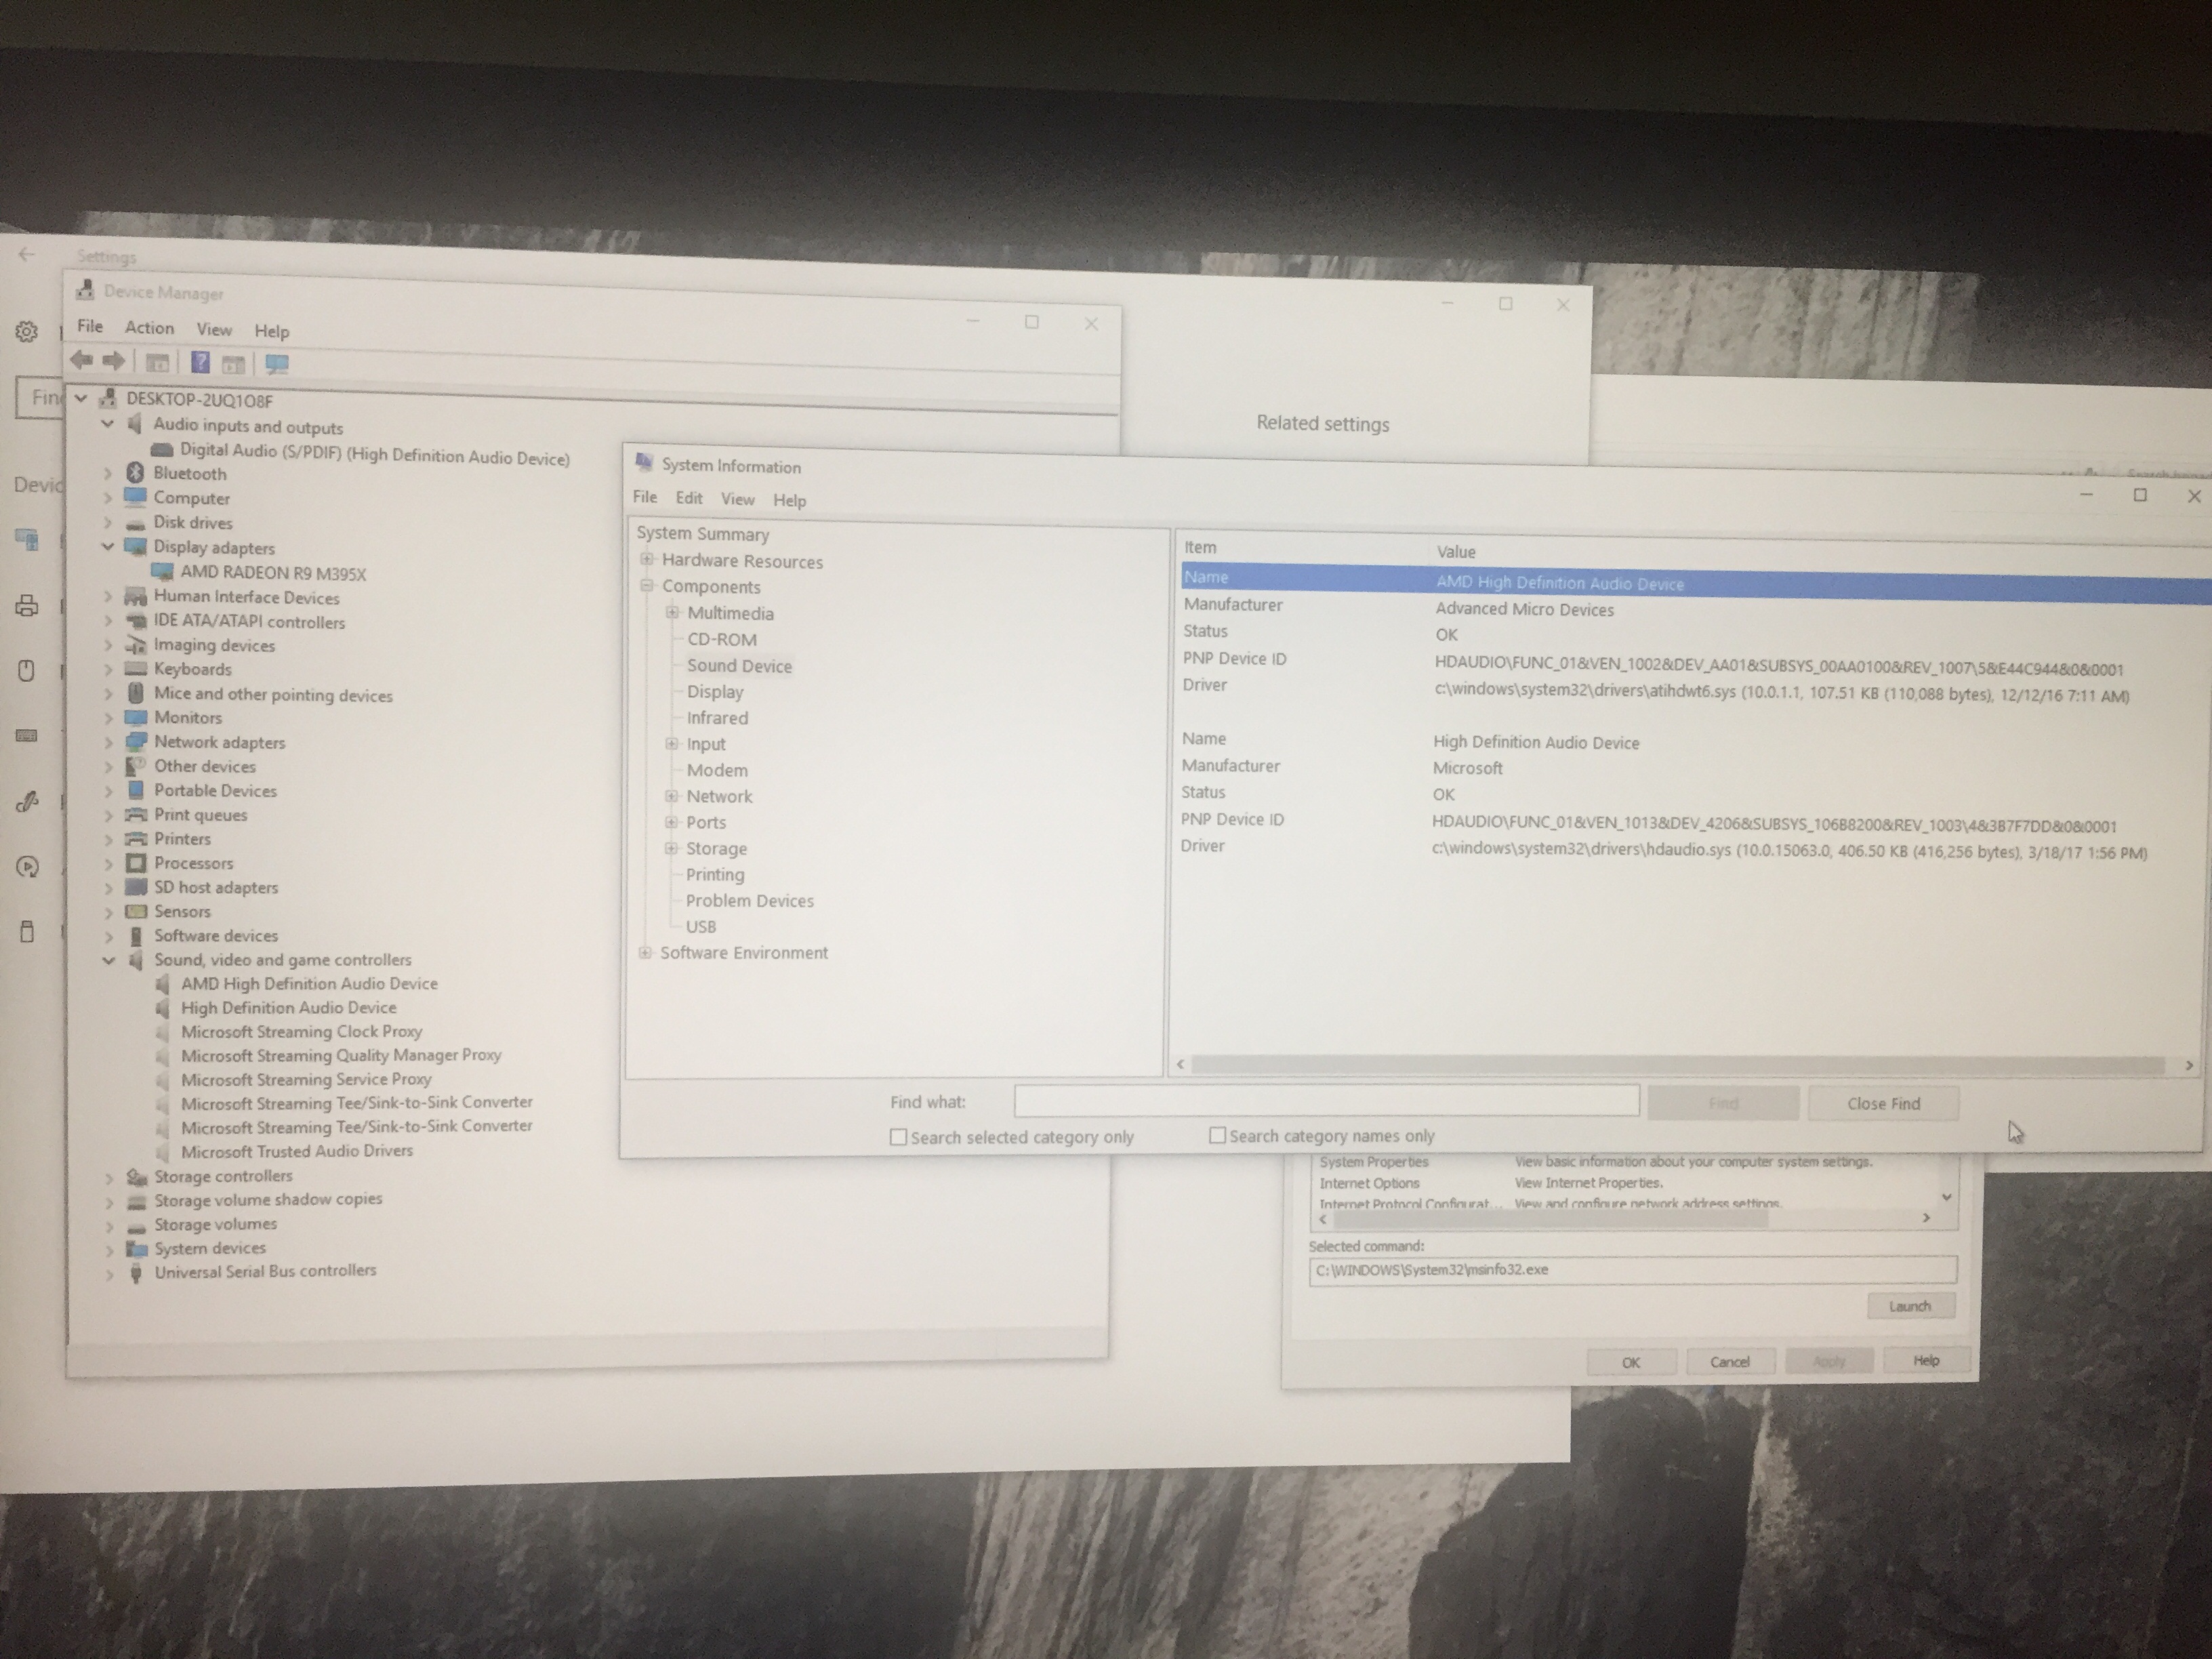Enable Search category names only checkbox
Screen dimensions: 2212x1659
1217,1135
